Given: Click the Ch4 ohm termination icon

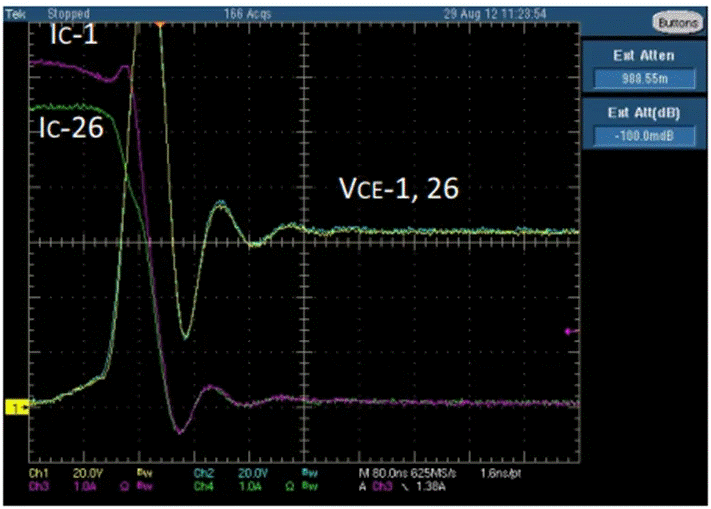Looking at the screenshot, I should pyautogui.click(x=290, y=486).
